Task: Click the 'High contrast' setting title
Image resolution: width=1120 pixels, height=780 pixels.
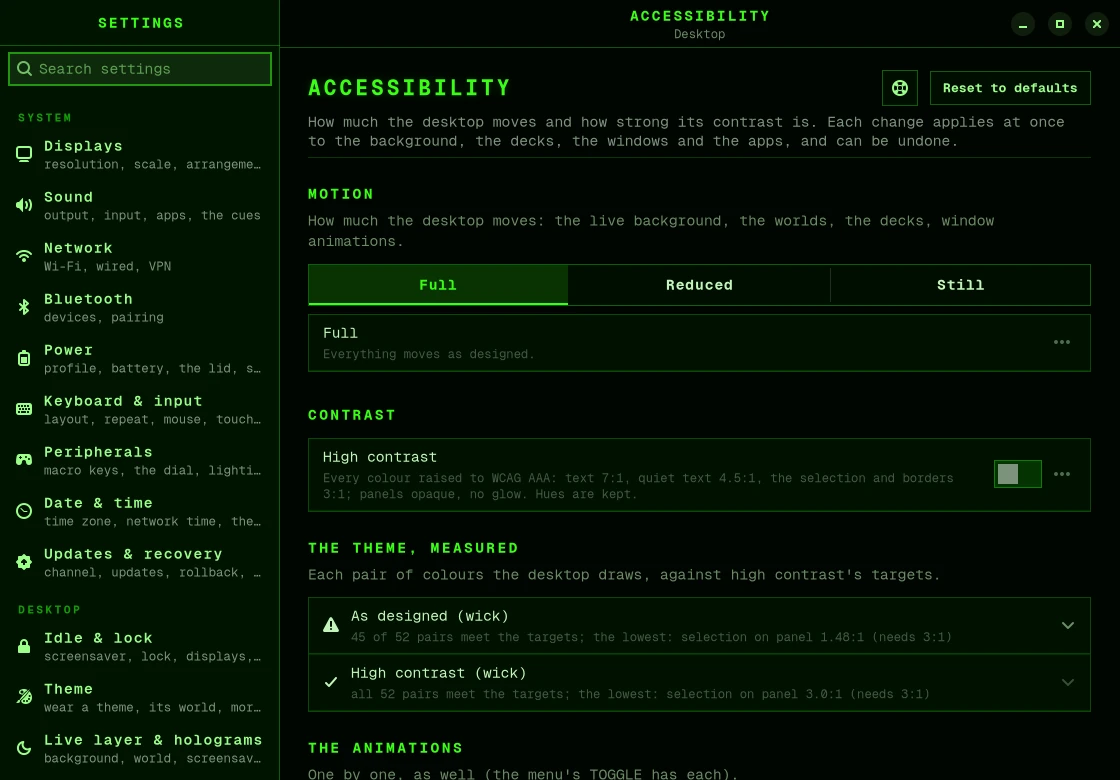Action: [x=379, y=457]
